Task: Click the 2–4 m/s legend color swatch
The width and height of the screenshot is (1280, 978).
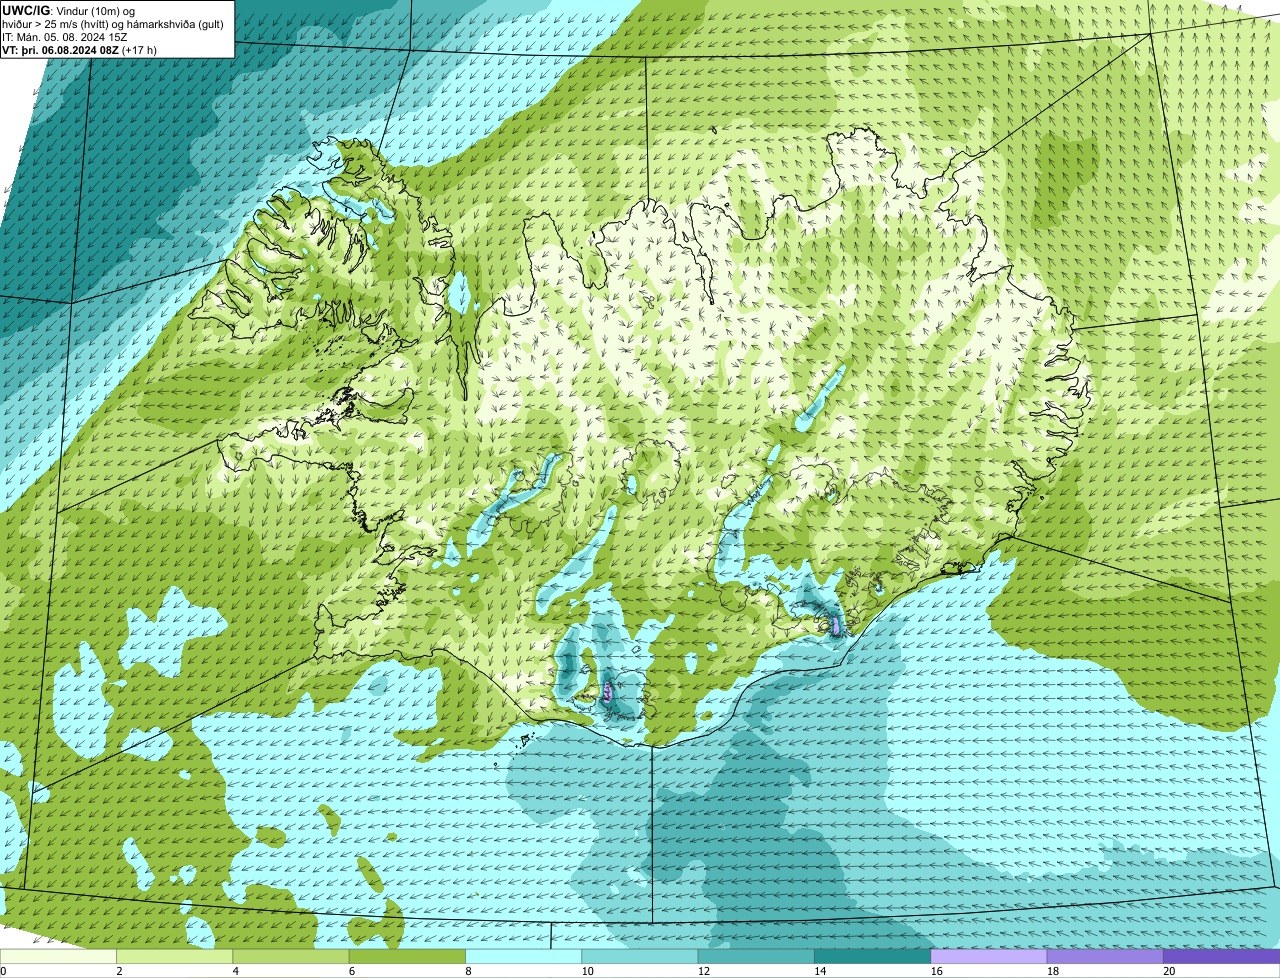Action: 174,956
